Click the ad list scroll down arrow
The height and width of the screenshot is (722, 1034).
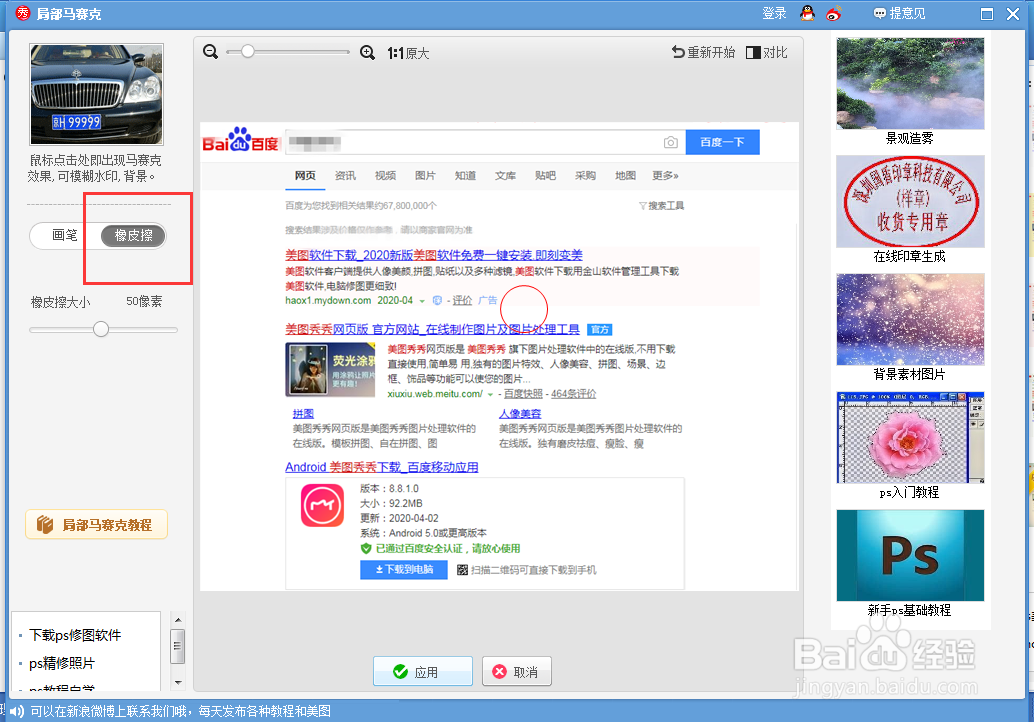tap(177, 682)
